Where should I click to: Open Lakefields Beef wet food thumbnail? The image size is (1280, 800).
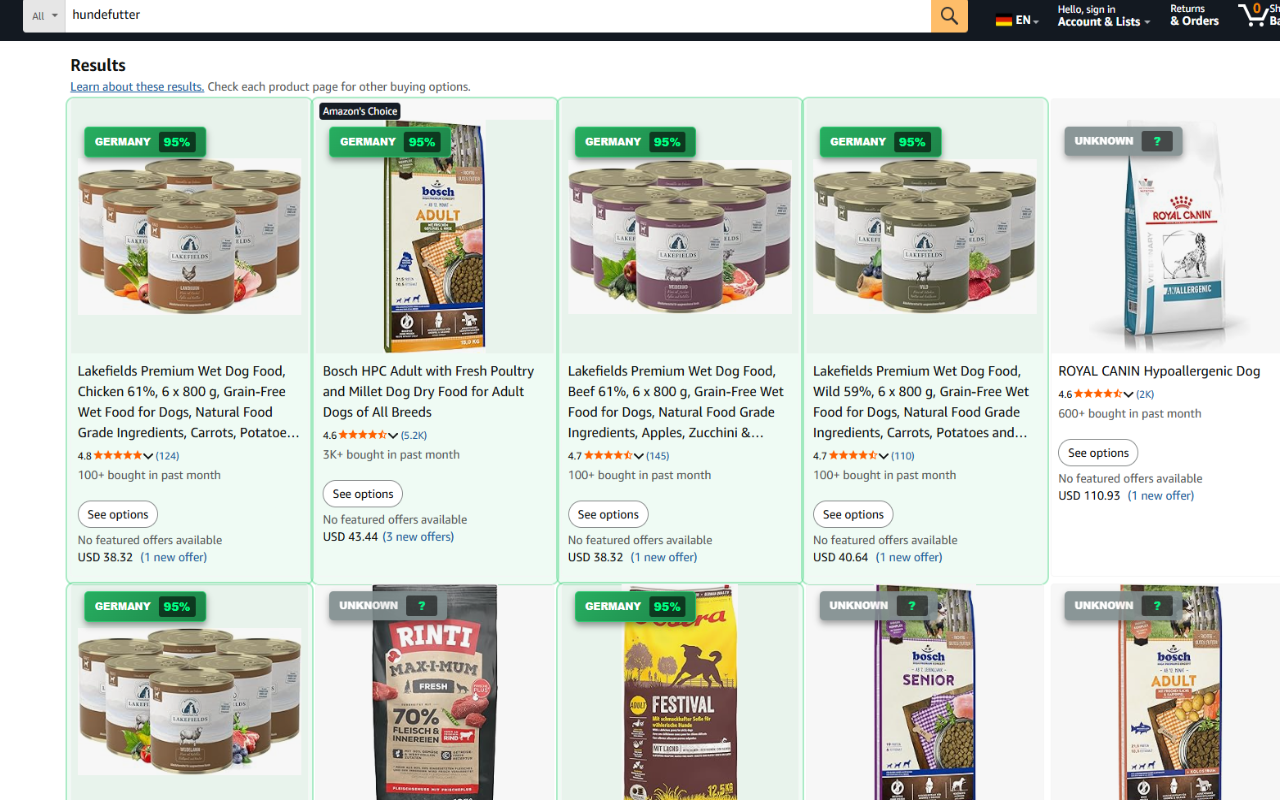click(680, 237)
